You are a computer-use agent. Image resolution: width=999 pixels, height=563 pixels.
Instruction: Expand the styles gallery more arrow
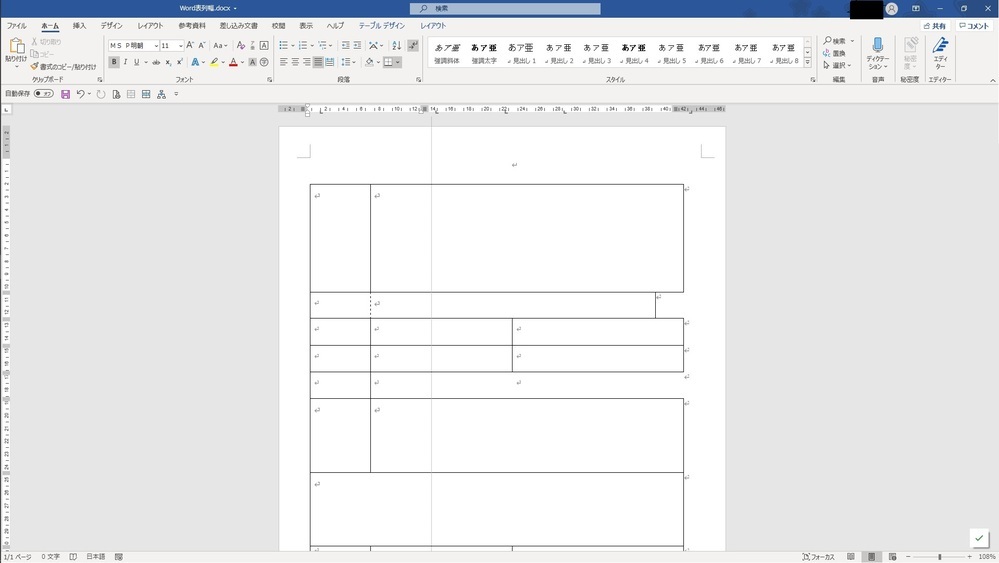tap(808, 62)
